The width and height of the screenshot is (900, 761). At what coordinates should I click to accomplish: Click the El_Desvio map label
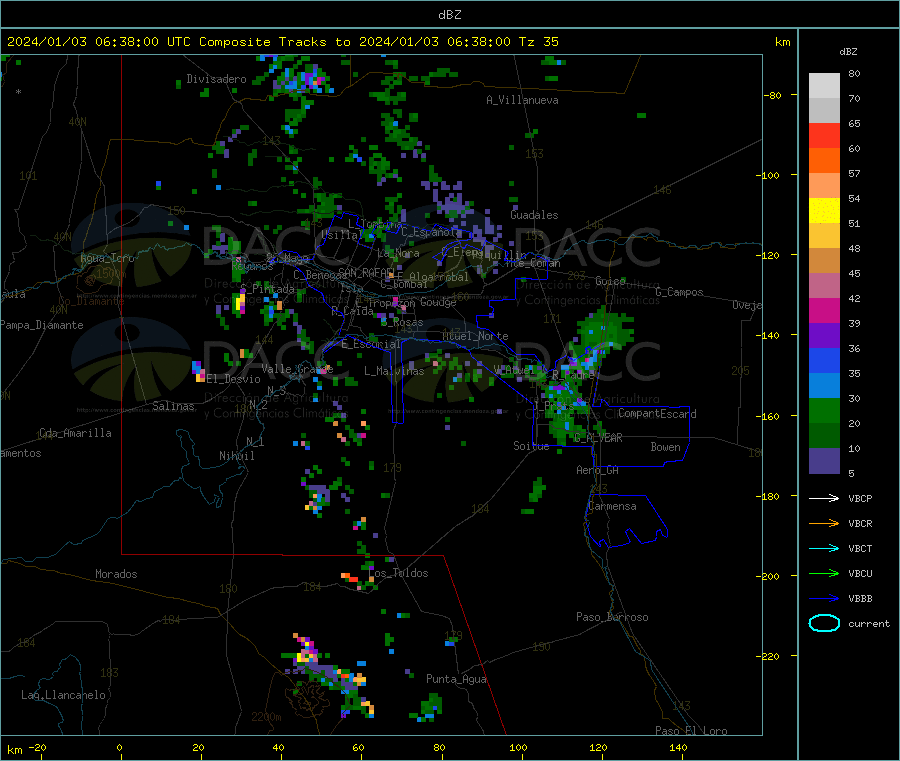click(x=233, y=379)
